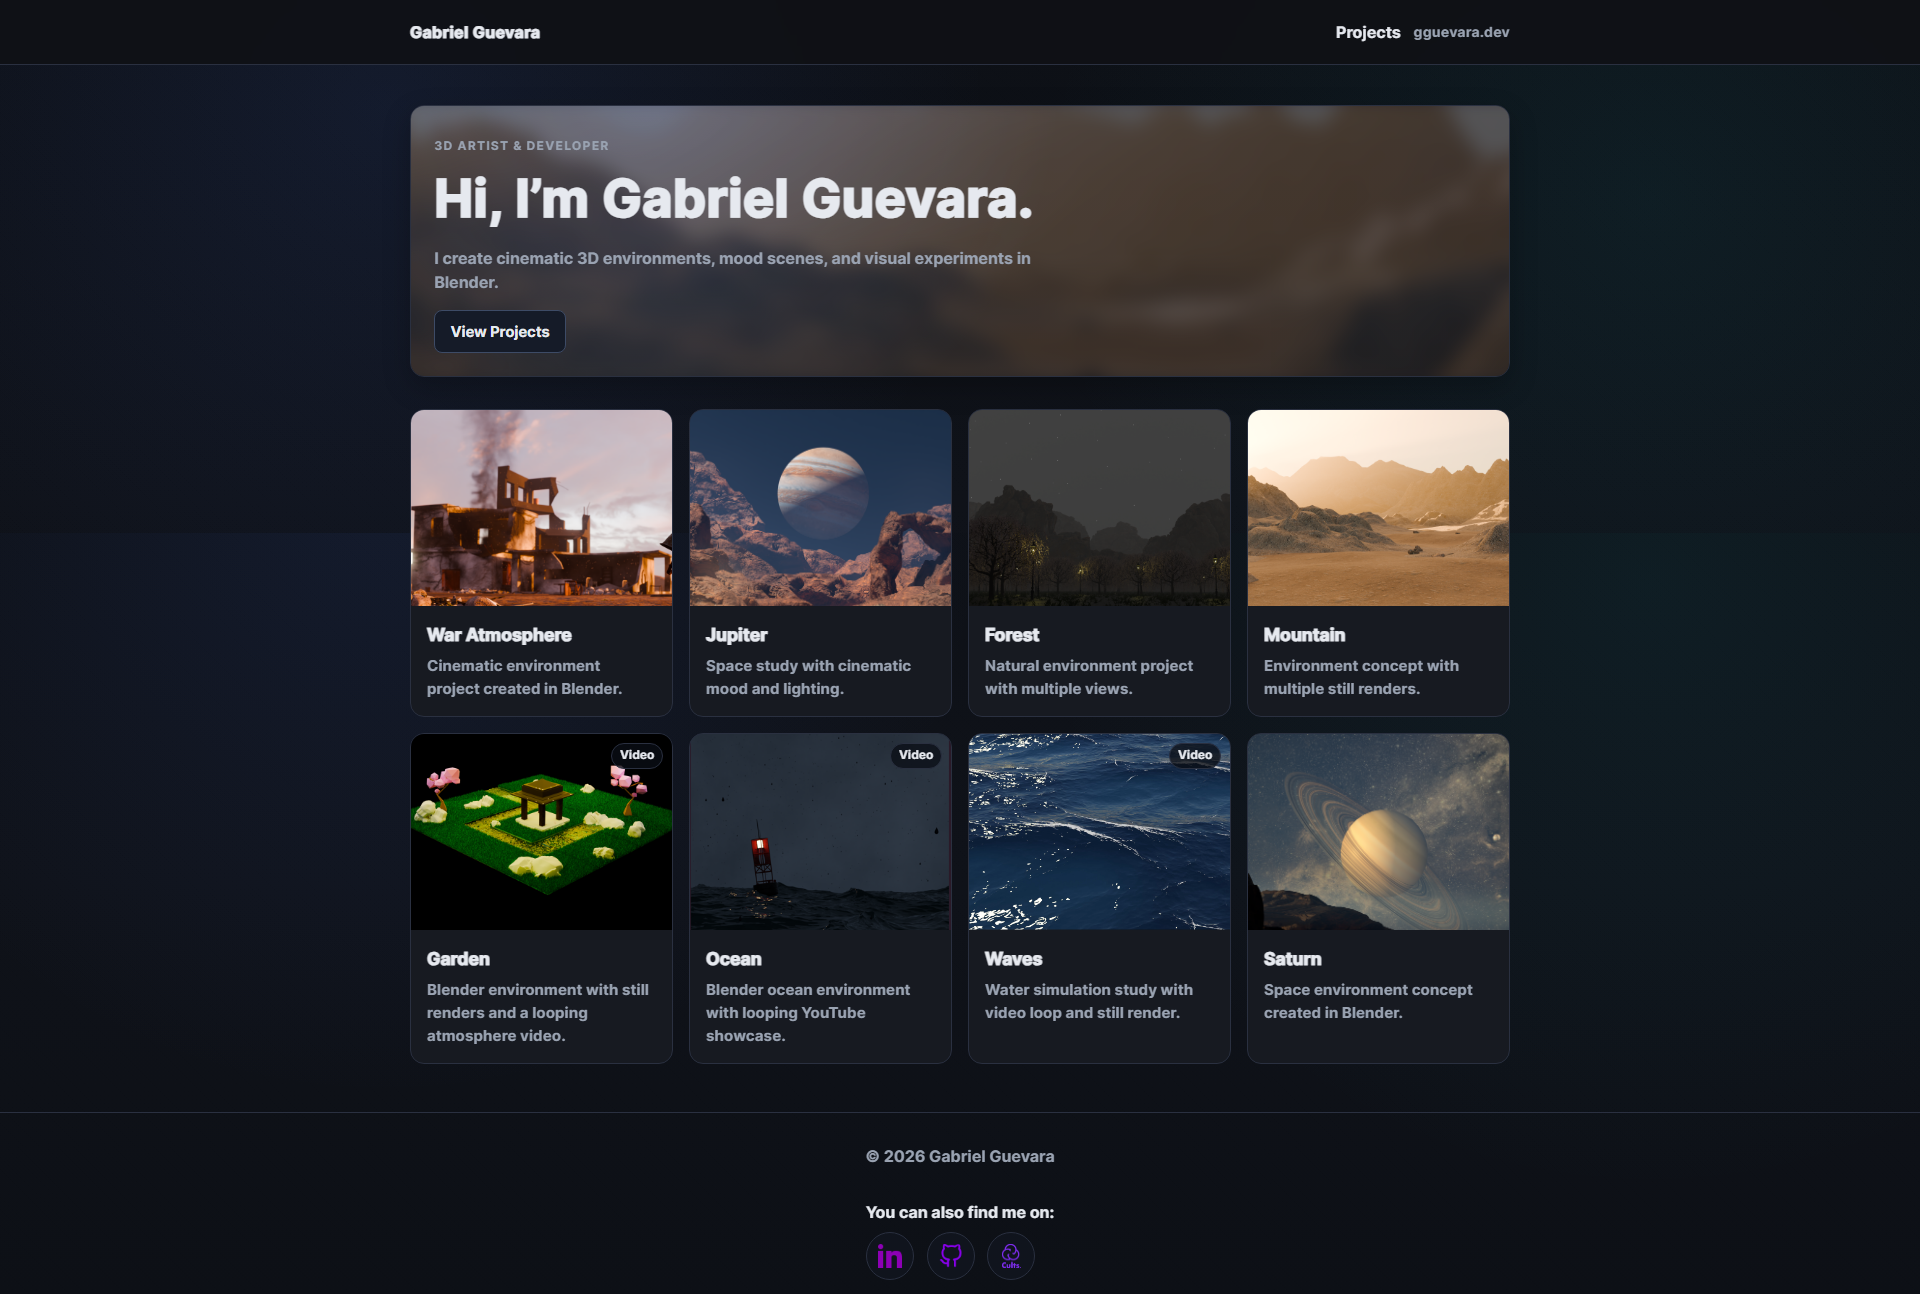Open Gabriel Guevara's LinkedIn profile icon
Viewport: 1920px width, 1294px height.
click(889, 1256)
